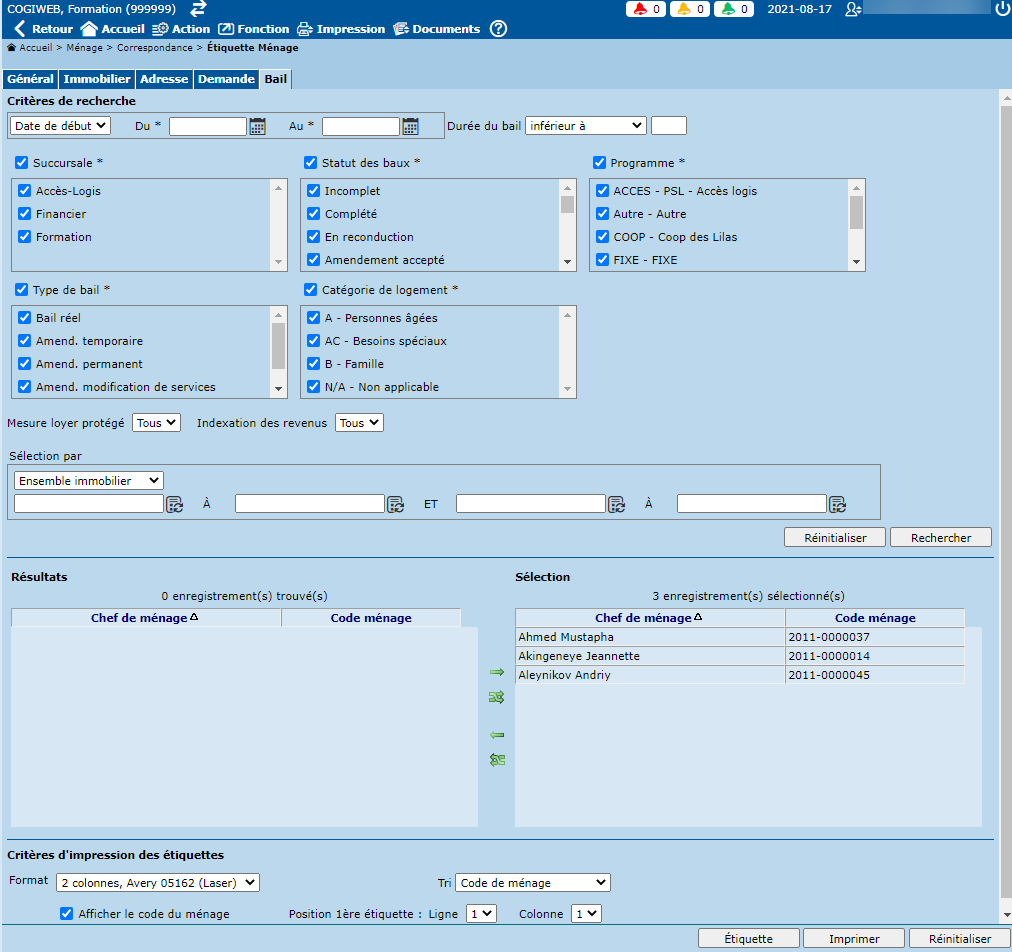Remove all items from selection arrow
Screen dimensions: 1012x952
(x=496, y=760)
